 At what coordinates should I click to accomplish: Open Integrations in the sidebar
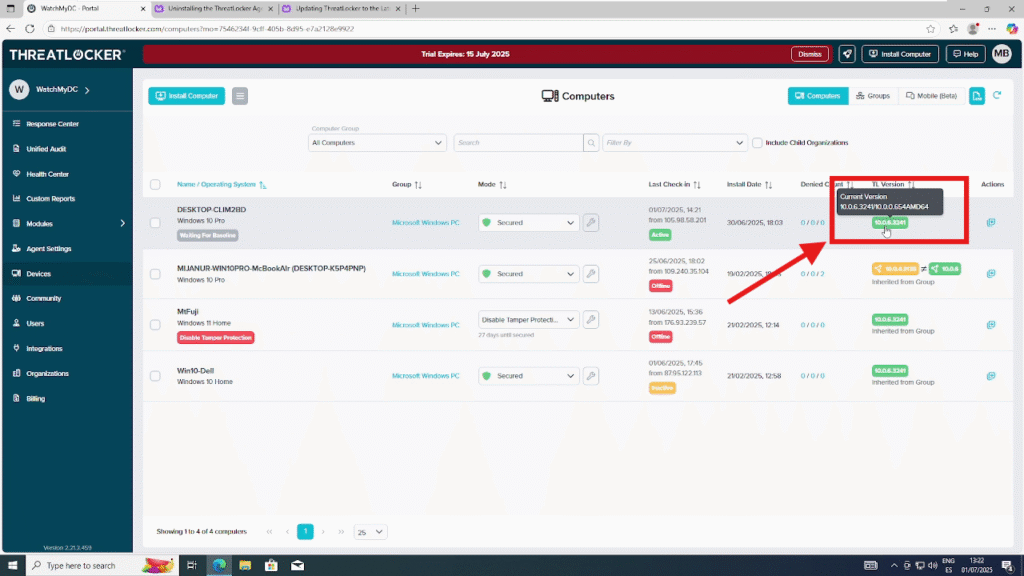click(44, 349)
